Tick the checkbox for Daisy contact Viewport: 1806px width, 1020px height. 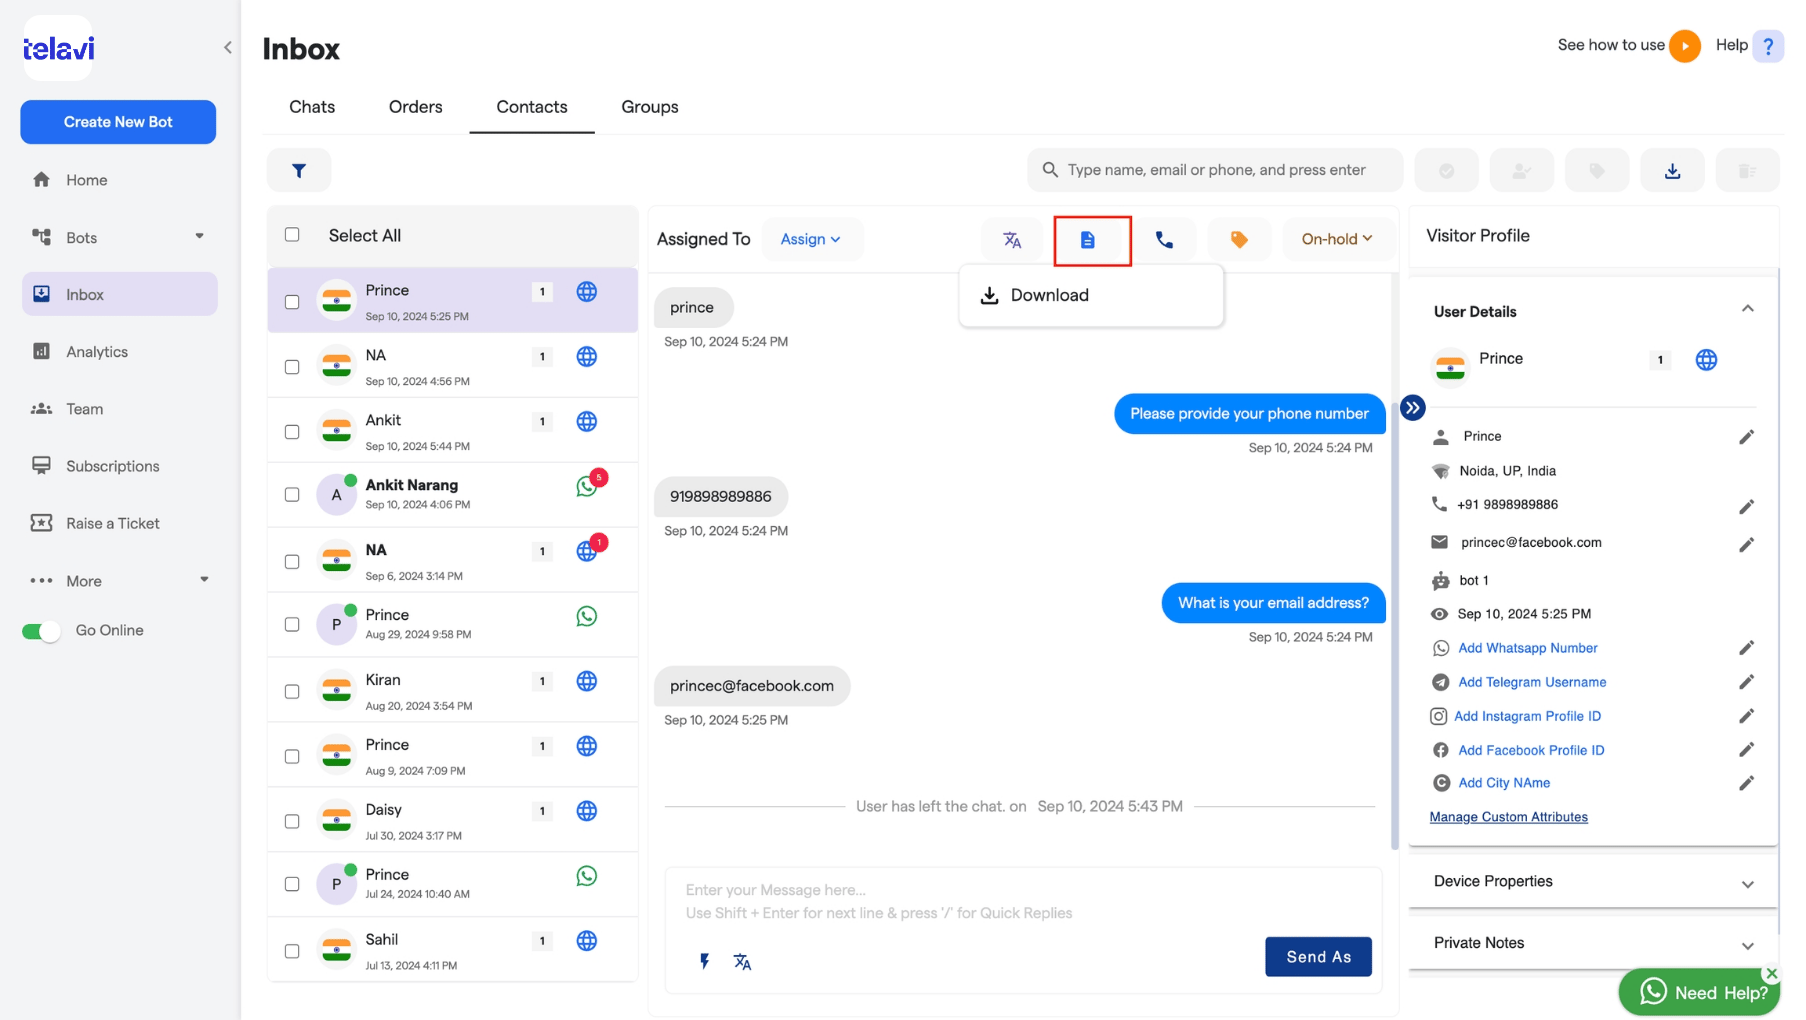(292, 821)
